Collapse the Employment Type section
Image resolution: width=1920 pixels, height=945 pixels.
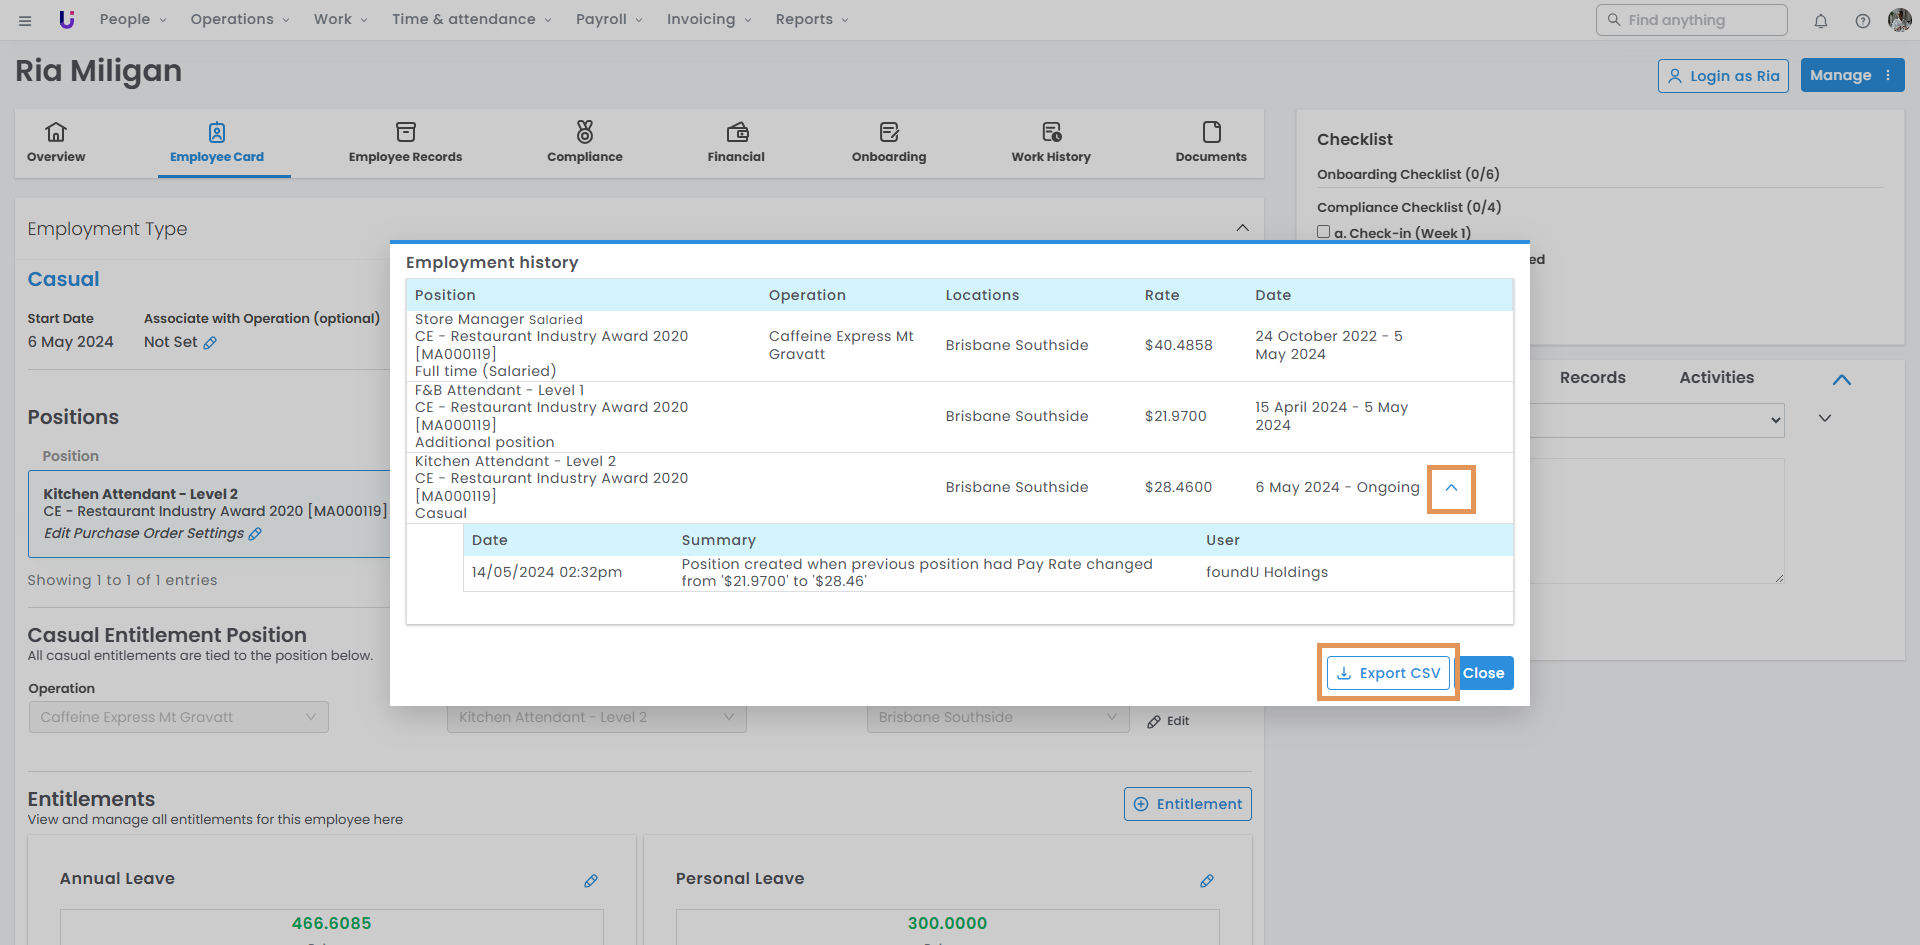click(1242, 228)
